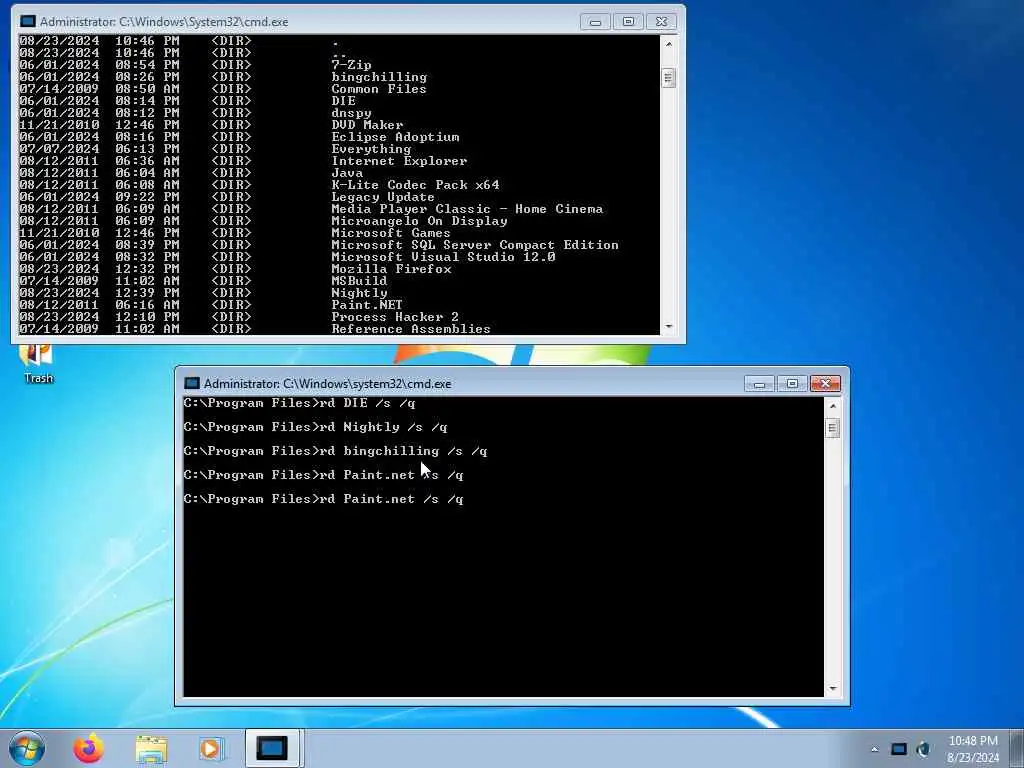Click the 'Common Files' directory entry
This screenshot has width=1024, height=768.
pyautogui.click(x=379, y=89)
